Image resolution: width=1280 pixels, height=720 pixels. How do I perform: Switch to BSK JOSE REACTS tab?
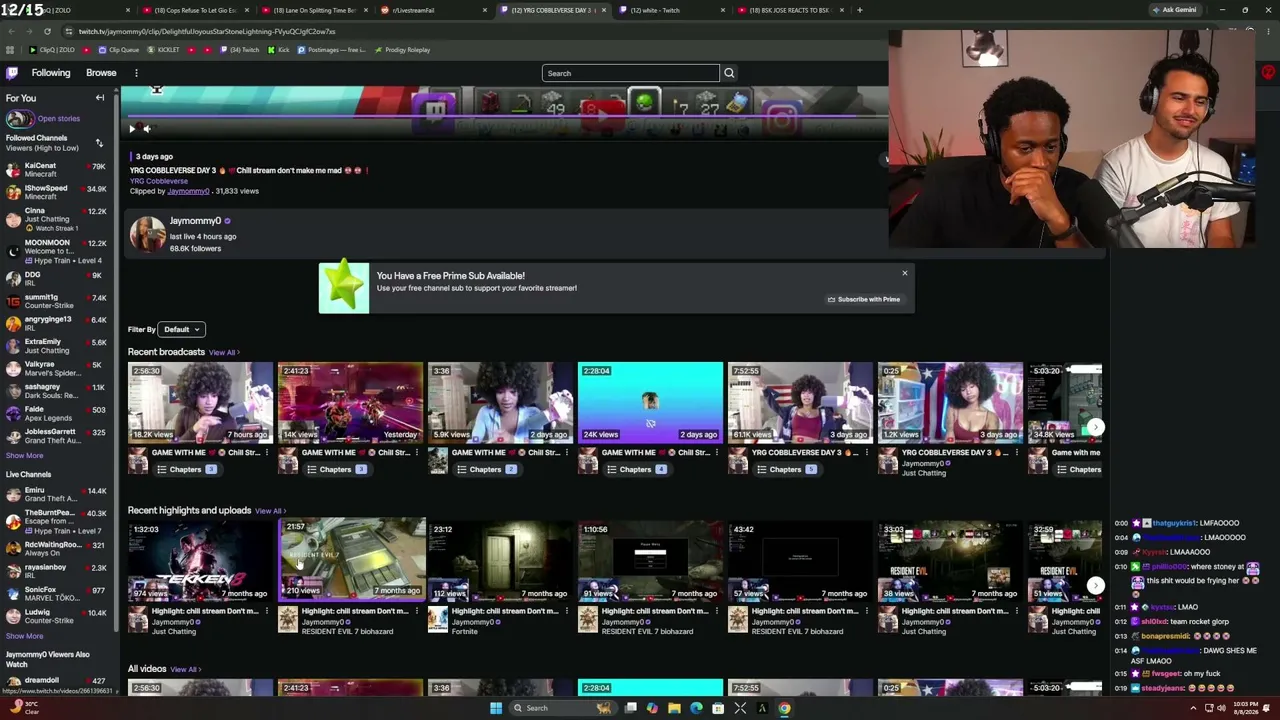(789, 10)
